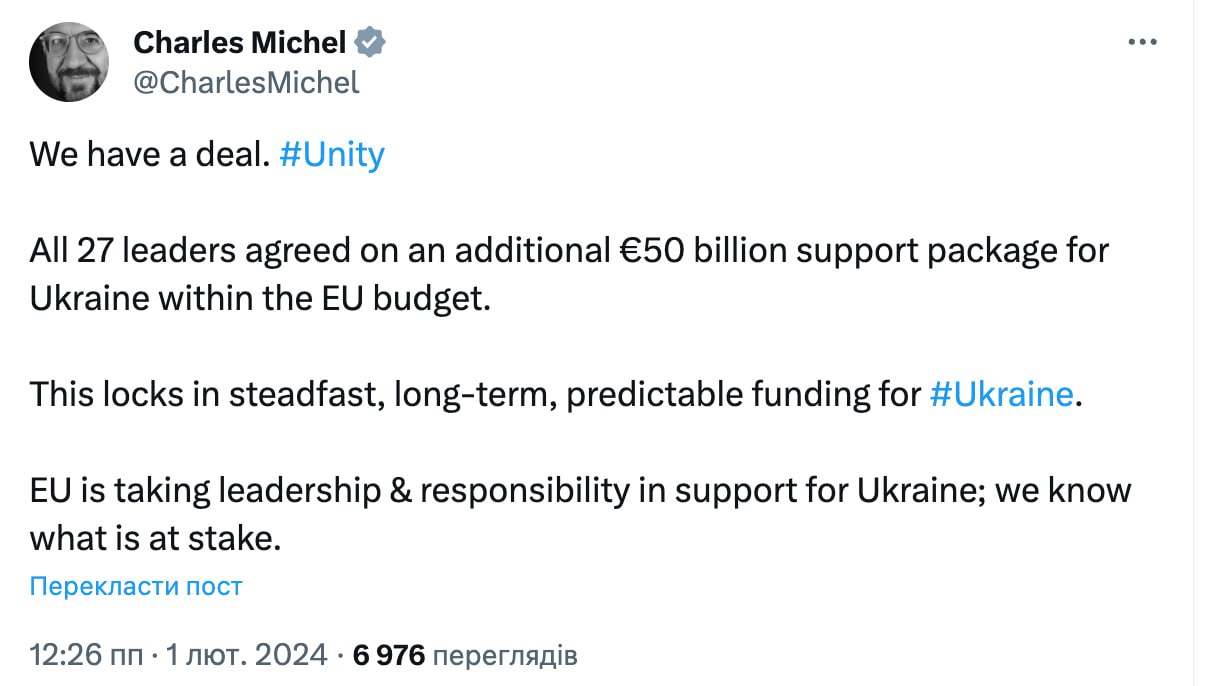Open the more options three-dot menu
This screenshot has width=1210, height=686.
(1141, 43)
